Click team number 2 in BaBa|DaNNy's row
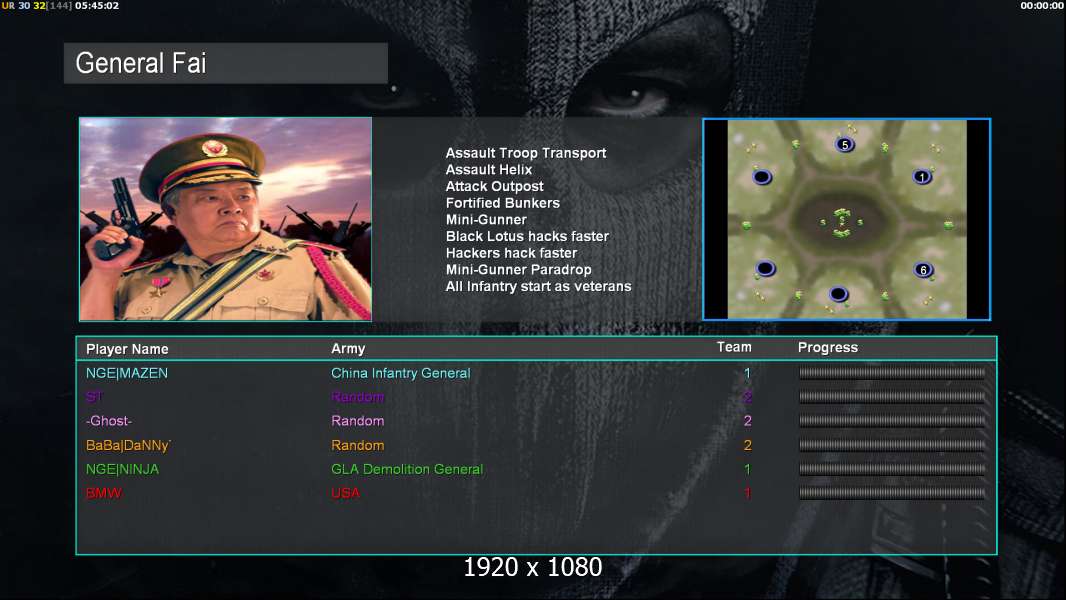 pyautogui.click(x=747, y=446)
